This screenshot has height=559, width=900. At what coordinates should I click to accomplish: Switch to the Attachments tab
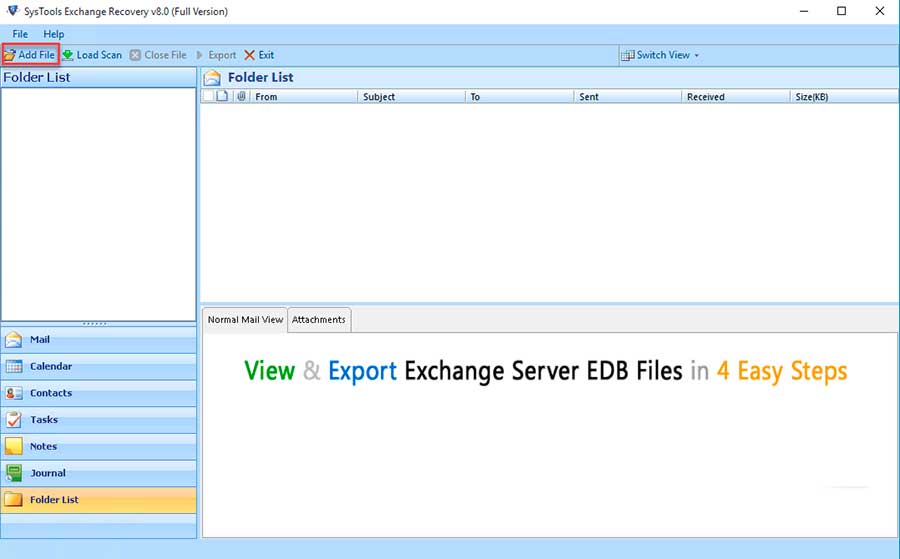coord(319,320)
